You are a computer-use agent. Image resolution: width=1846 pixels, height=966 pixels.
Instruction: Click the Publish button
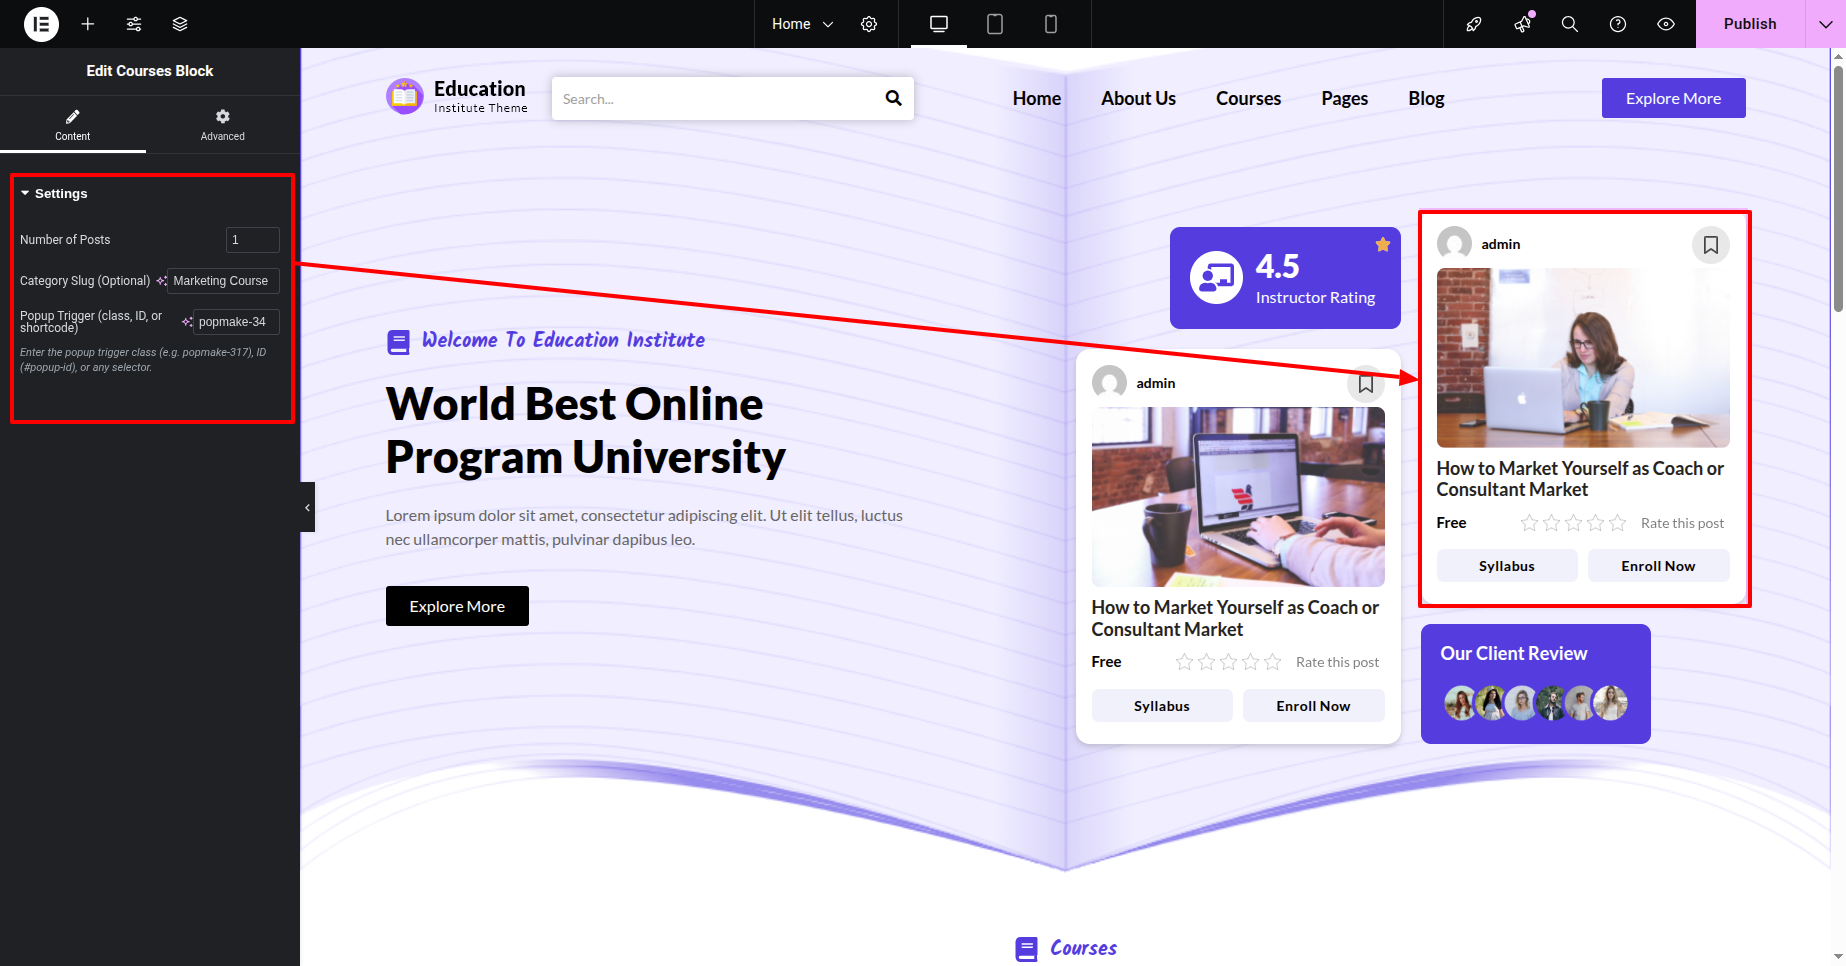click(x=1750, y=24)
